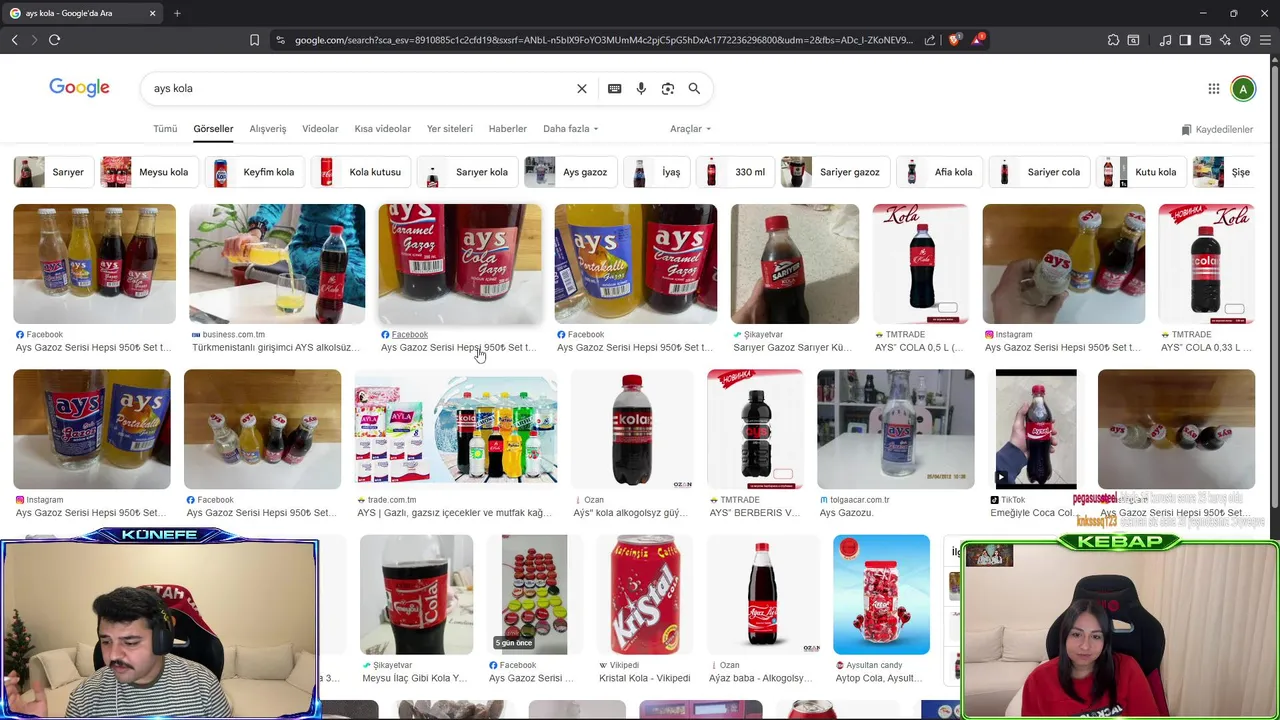Open the Haberler tab

coord(507,129)
